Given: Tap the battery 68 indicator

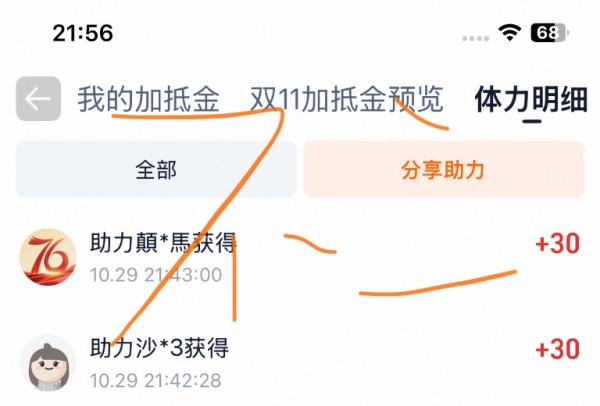Looking at the screenshot, I should (549, 33).
